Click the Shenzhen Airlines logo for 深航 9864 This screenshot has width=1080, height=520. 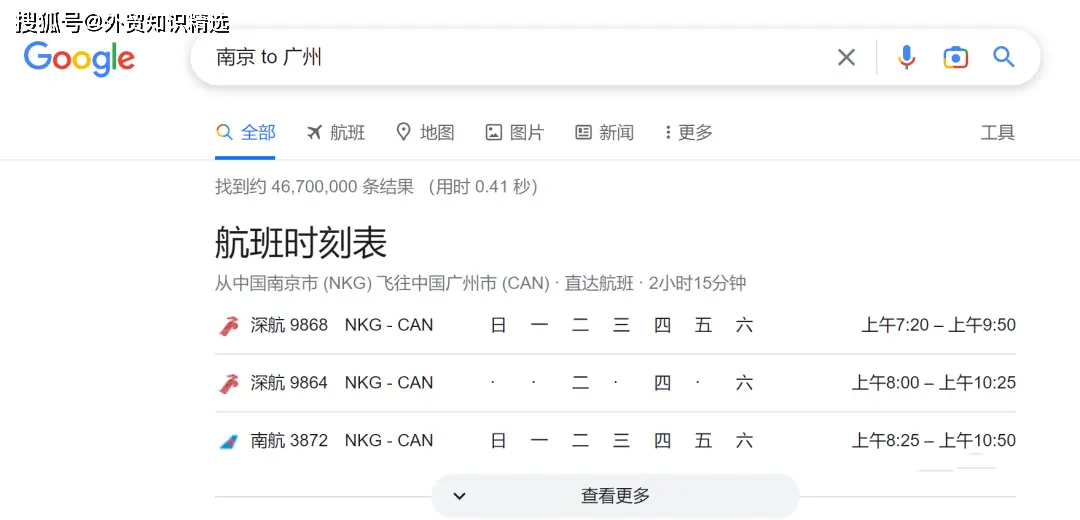coord(229,383)
